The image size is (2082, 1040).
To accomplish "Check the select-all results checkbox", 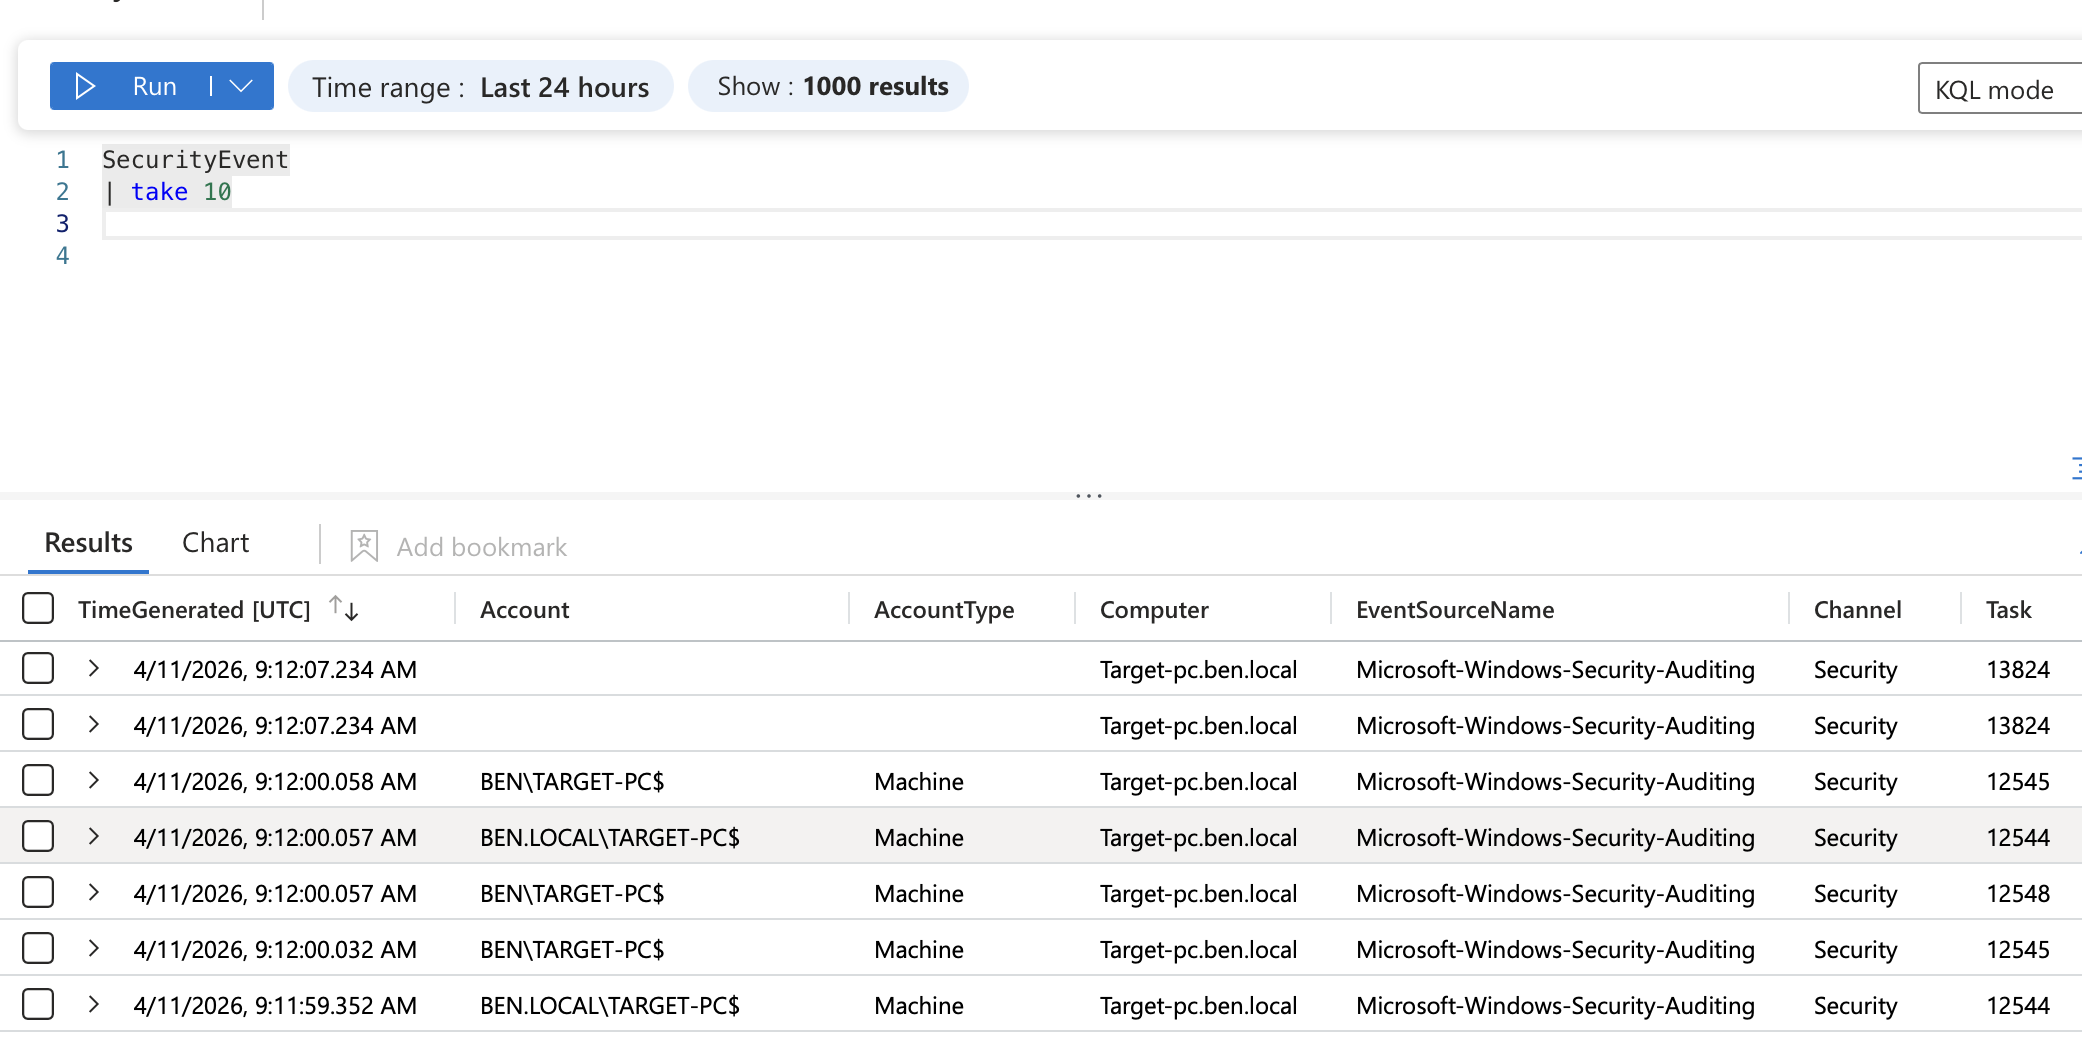I will click(x=37, y=608).
